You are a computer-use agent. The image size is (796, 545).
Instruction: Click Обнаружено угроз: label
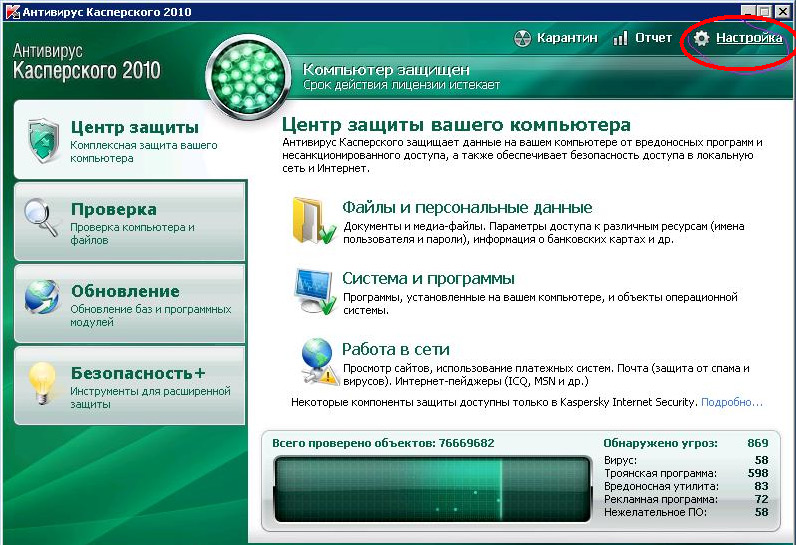[x=660, y=443]
